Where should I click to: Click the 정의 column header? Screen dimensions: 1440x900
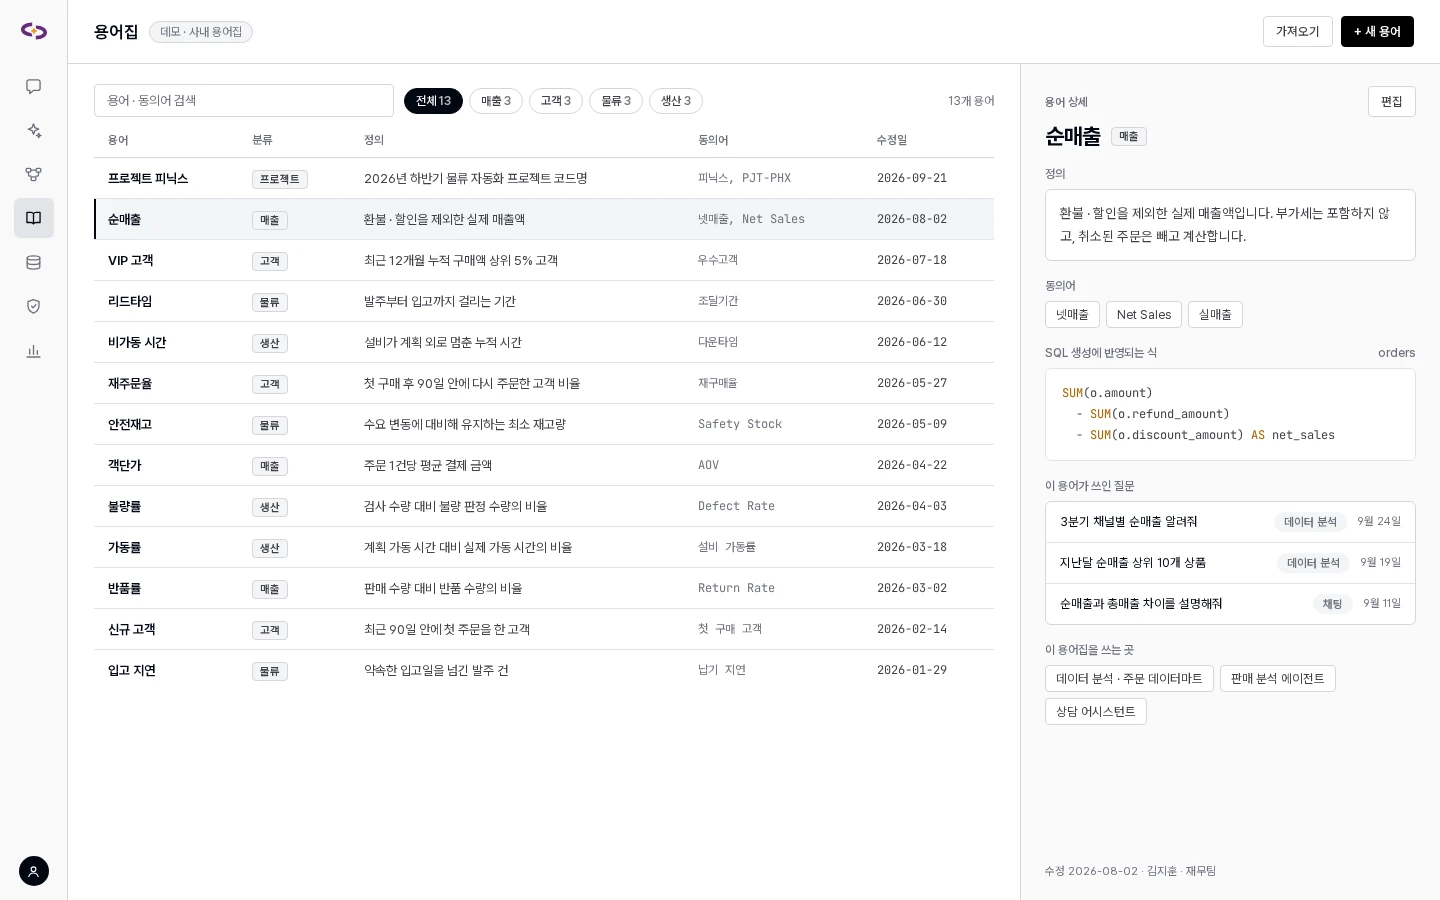click(374, 140)
